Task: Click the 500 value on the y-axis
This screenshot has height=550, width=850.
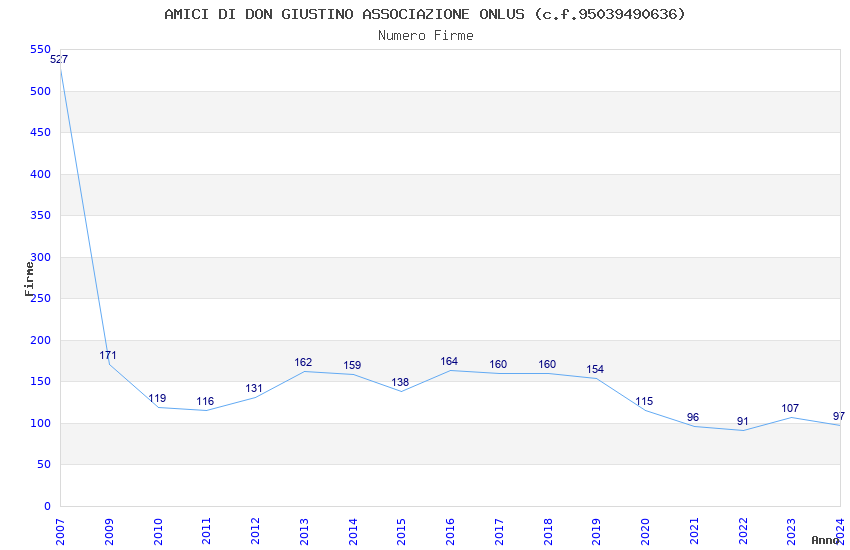Action: 41,91
